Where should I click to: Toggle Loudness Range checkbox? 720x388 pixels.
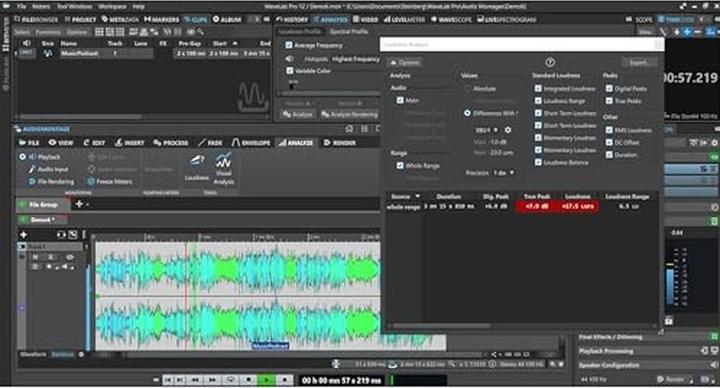538,101
